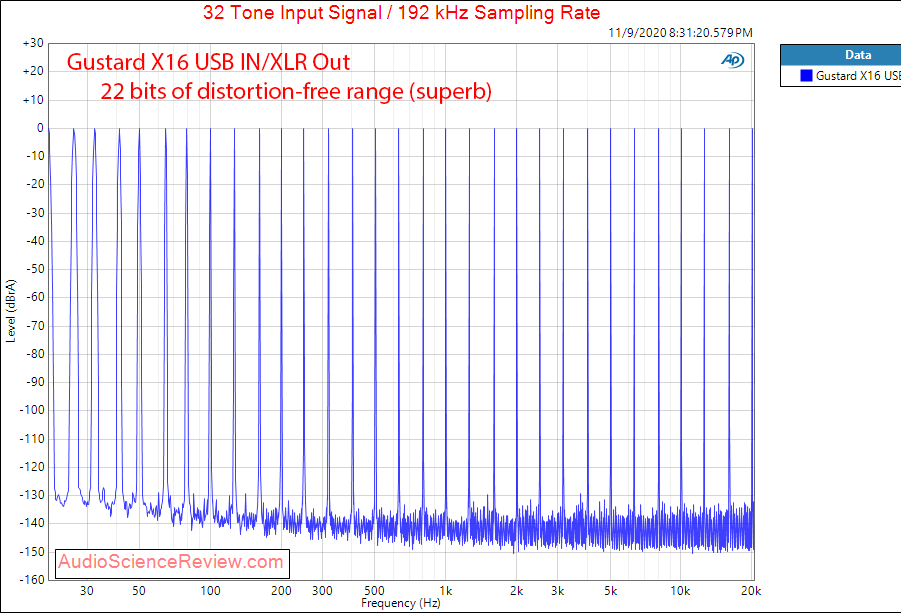Click the -80 level axis label
Screen dimensions: 901x613
point(35,354)
